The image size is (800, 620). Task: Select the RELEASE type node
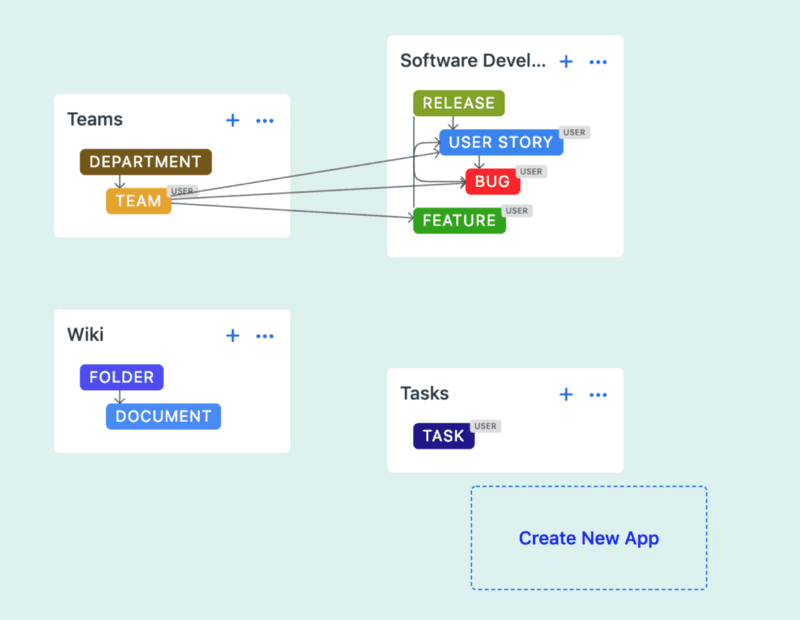click(x=458, y=103)
